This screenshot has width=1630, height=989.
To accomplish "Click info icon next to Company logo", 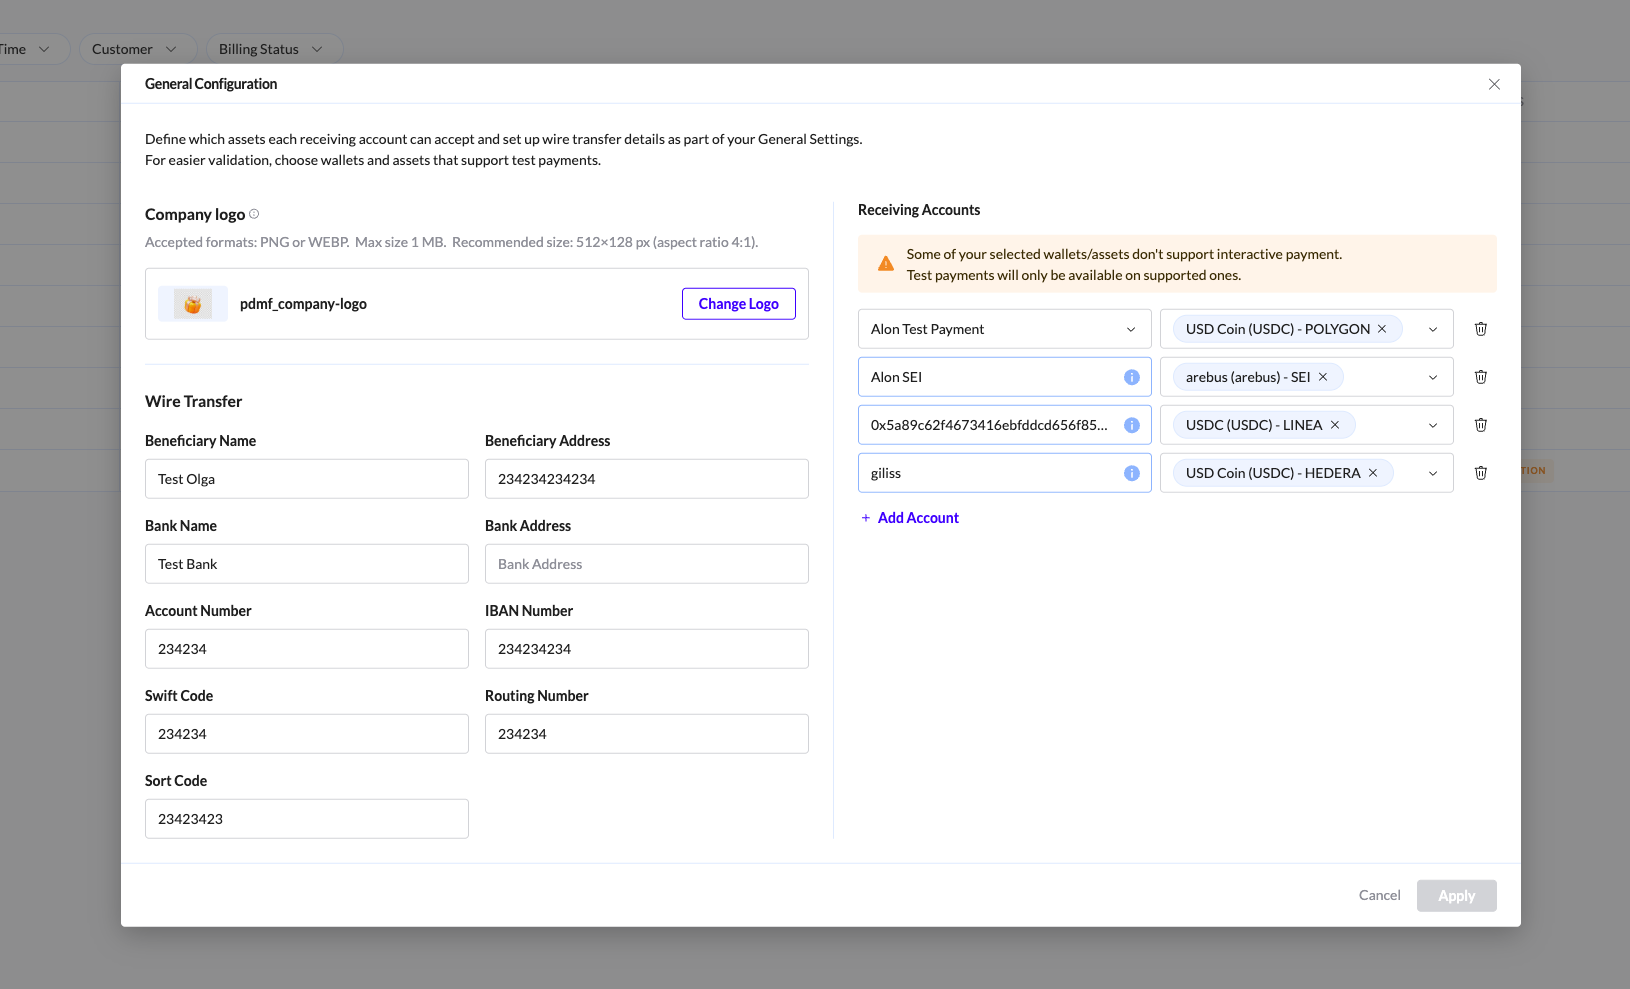I will [x=254, y=214].
